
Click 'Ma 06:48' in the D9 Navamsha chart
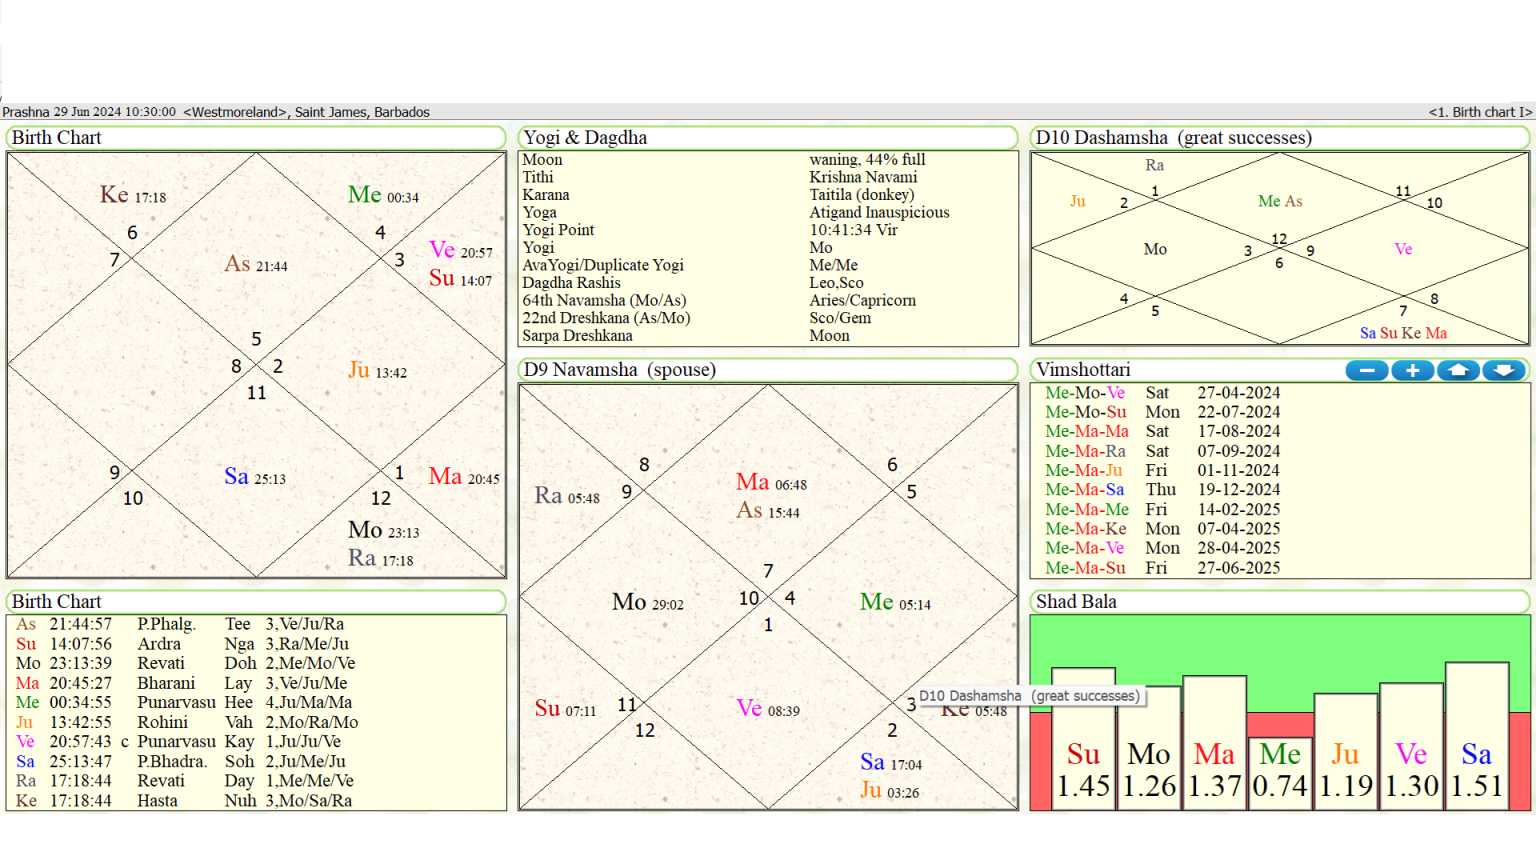coord(771,483)
